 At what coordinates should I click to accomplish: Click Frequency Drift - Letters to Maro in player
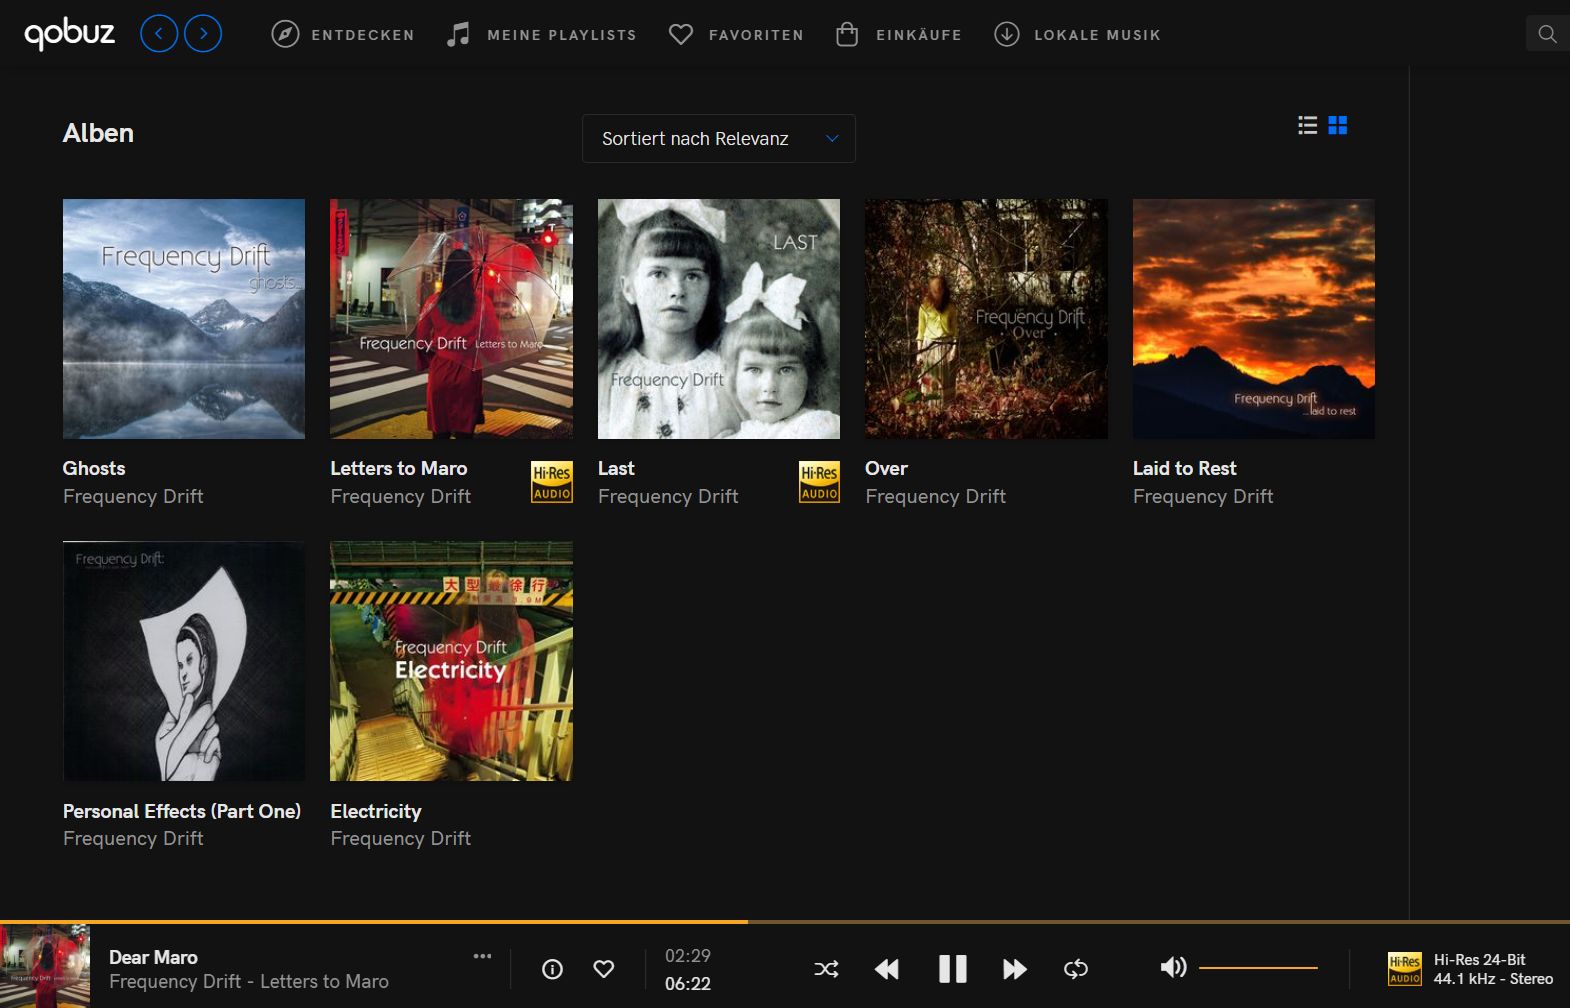pos(249,982)
